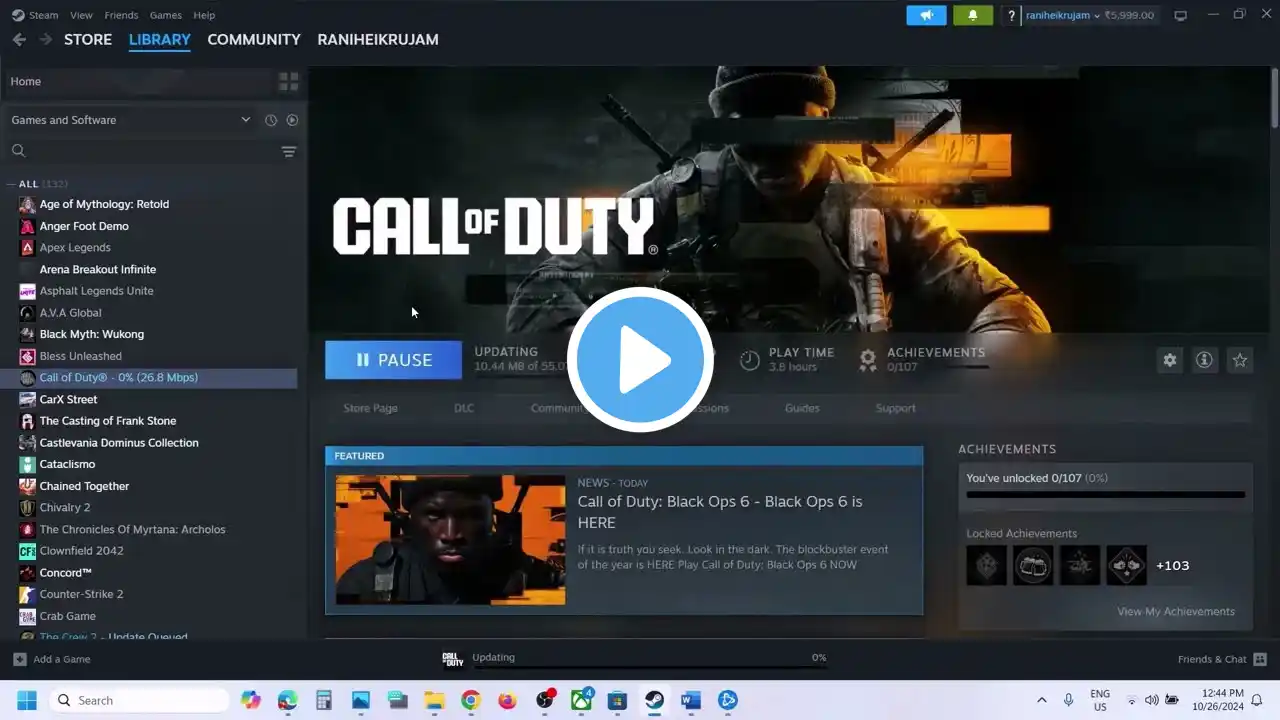Open the Games menu

pos(165,15)
